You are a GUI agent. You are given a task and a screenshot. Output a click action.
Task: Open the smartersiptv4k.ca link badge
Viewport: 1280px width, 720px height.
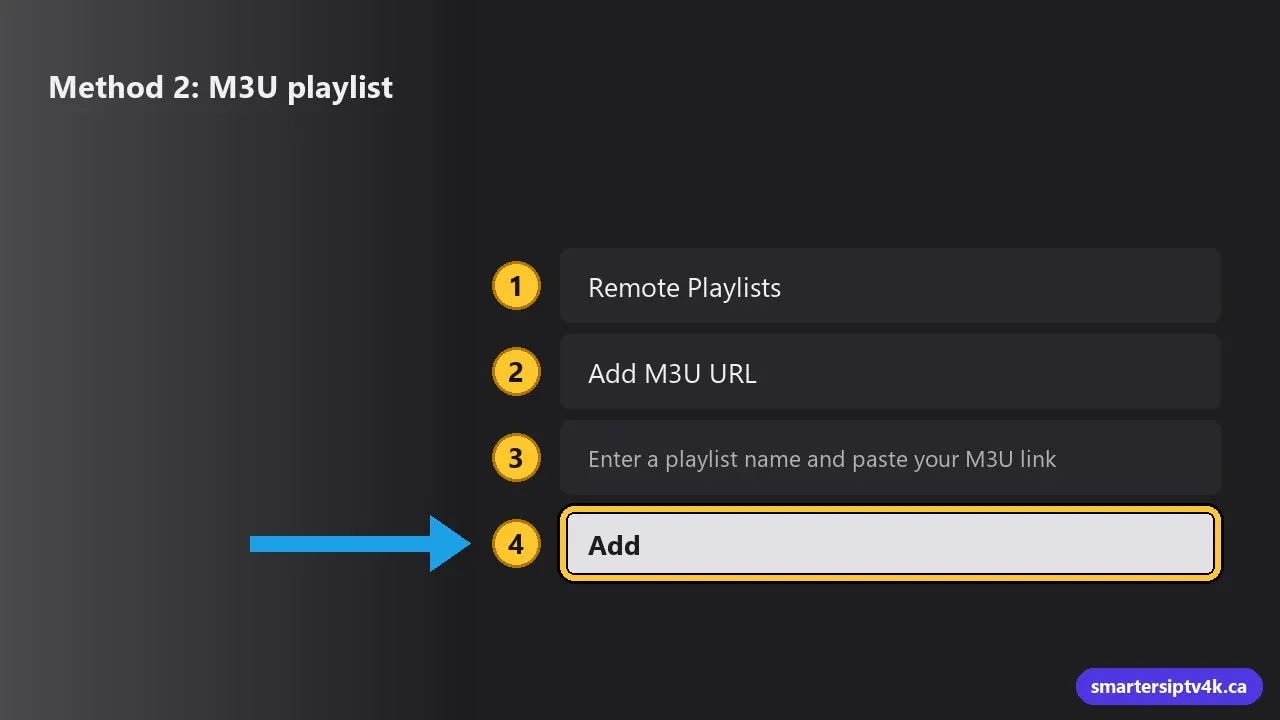pyautogui.click(x=1169, y=687)
